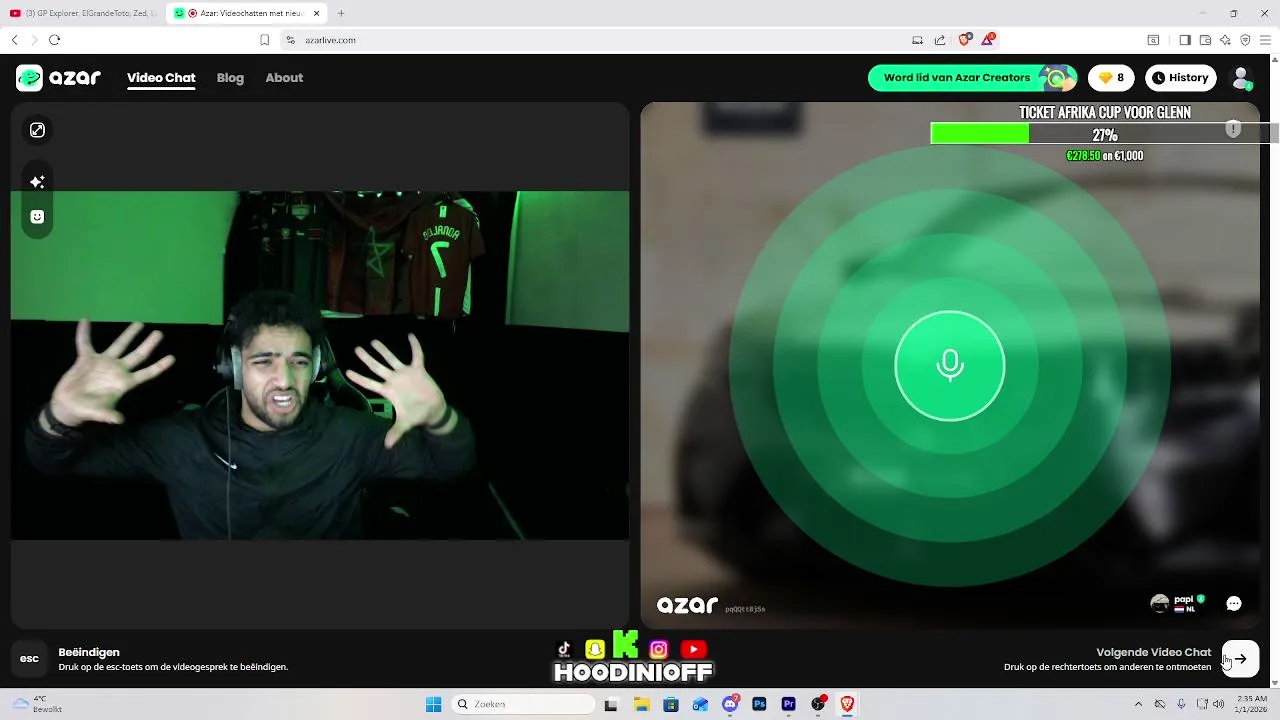The image size is (1280, 720).
Task: Click the screen cast icon in address bar
Action: click(x=917, y=40)
